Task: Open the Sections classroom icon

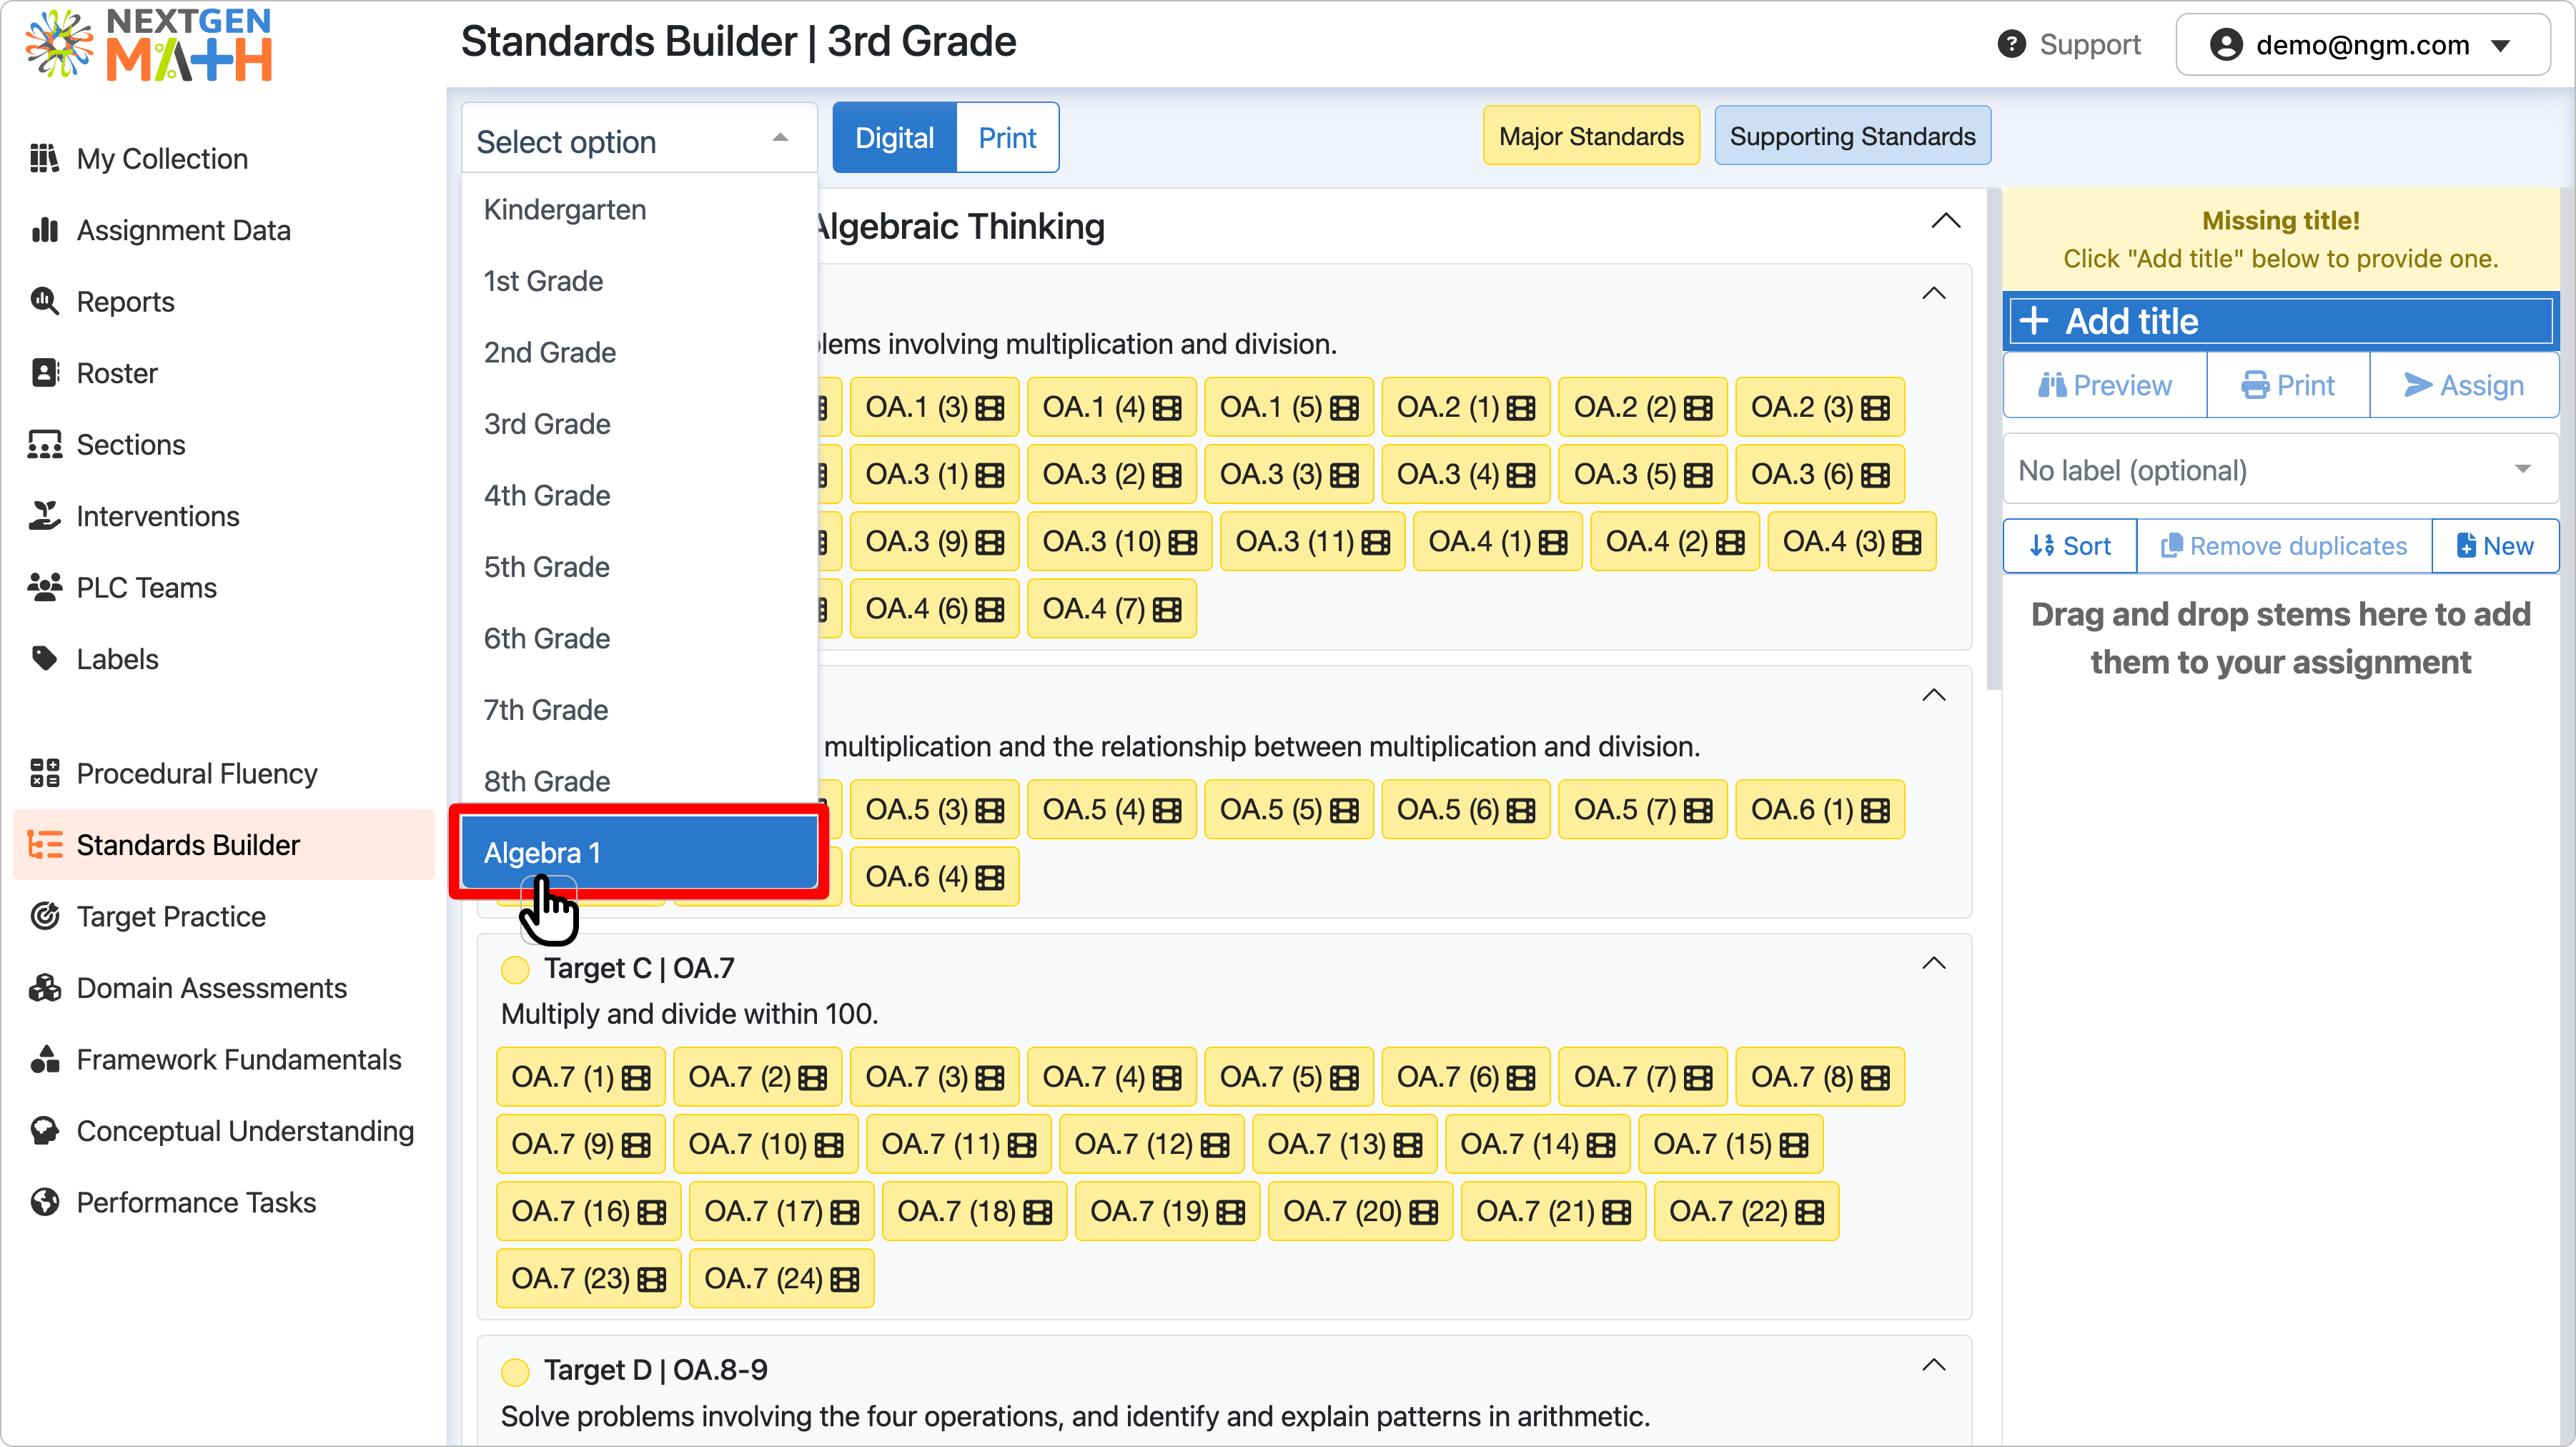Action: coord(44,444)
